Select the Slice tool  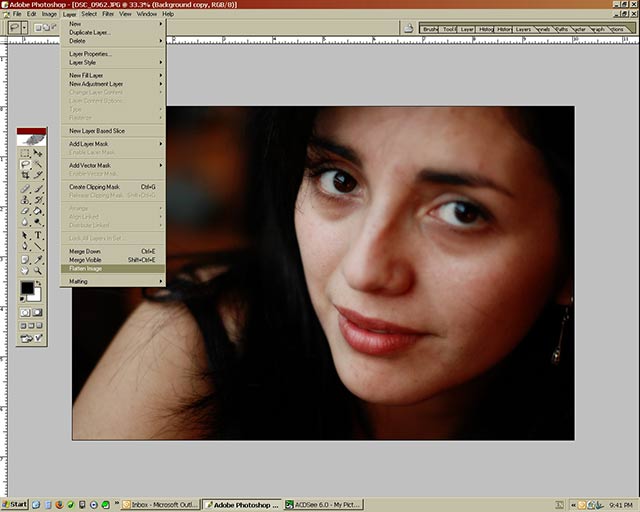point(38,175)
